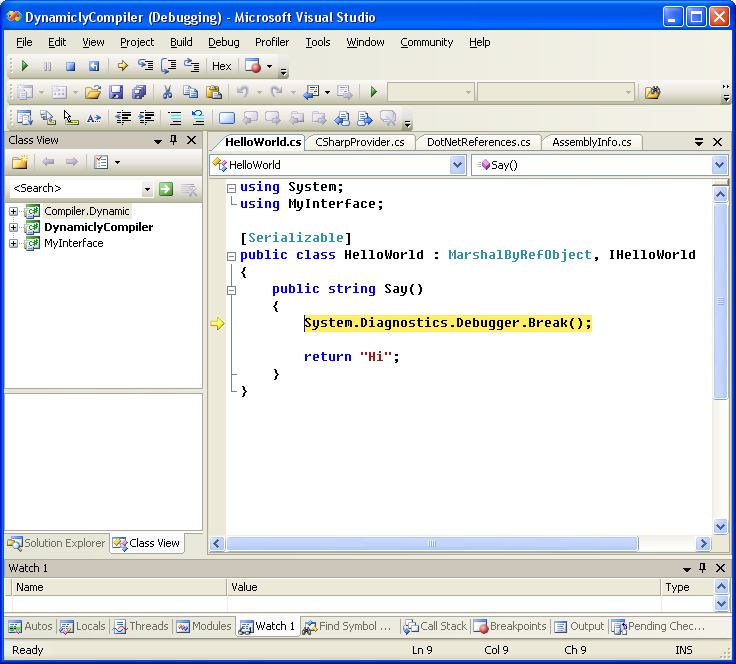Viewport: 736px width, 664px height.
Task: Open the HelloWorld class dropdown
Action: coord(457,165)
